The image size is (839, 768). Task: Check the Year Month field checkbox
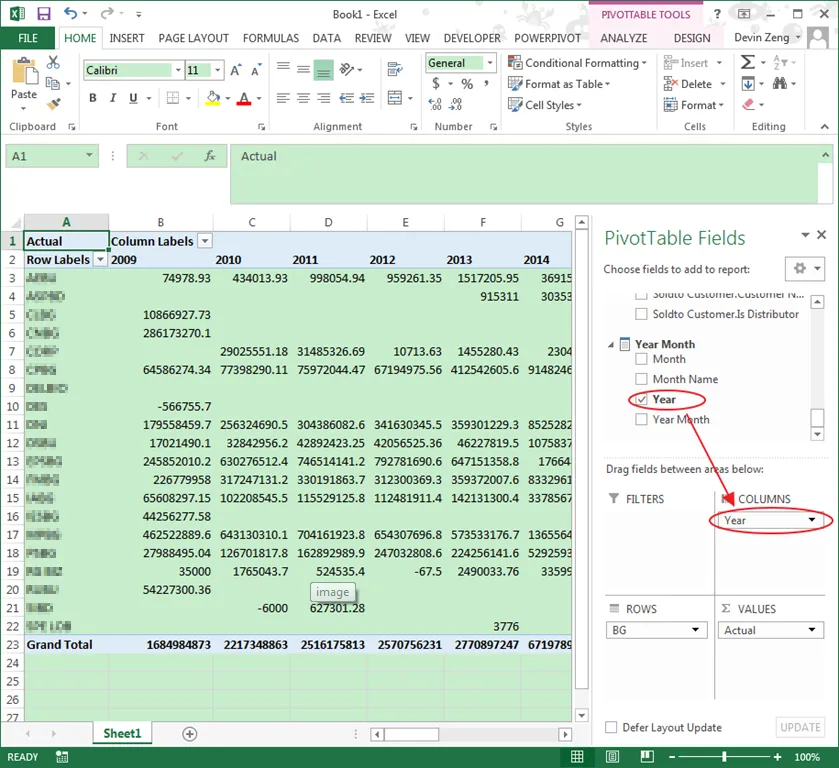point(641,420)
